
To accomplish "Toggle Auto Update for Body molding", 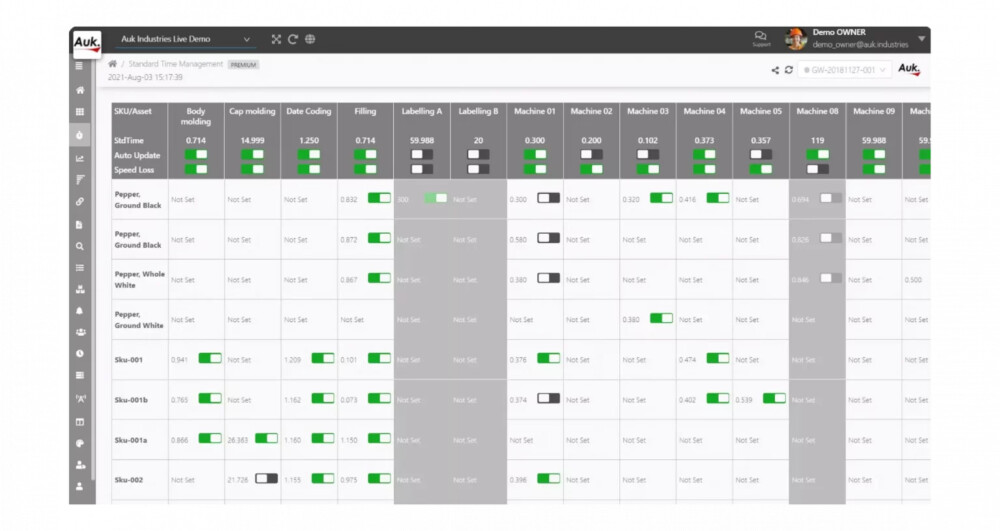I will pos(196,155).
